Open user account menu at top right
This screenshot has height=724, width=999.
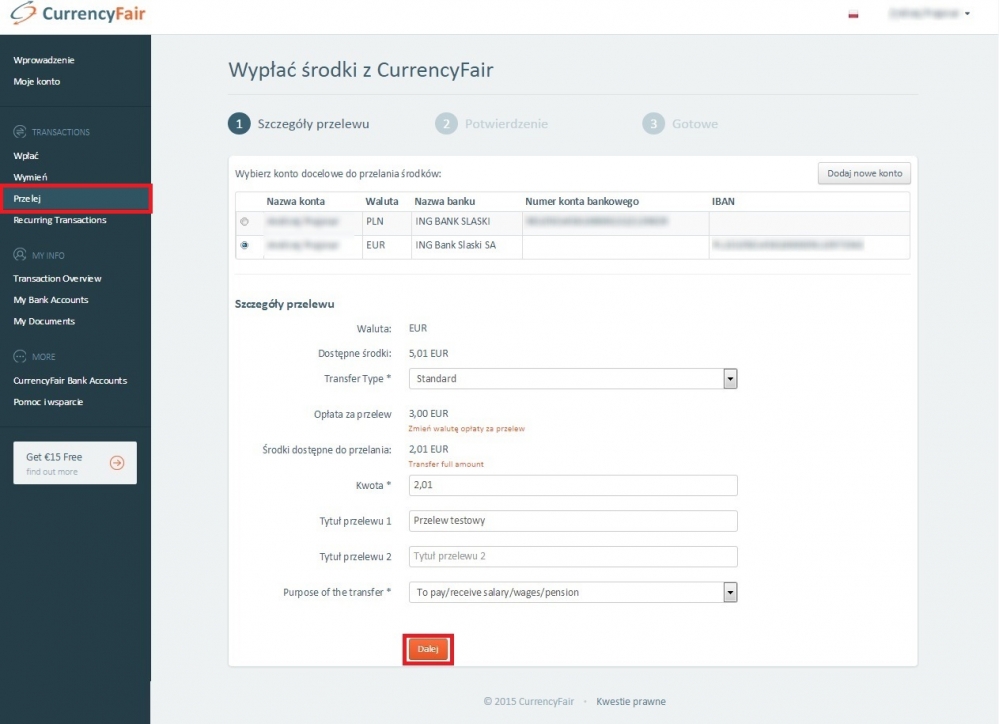point(928,14)
